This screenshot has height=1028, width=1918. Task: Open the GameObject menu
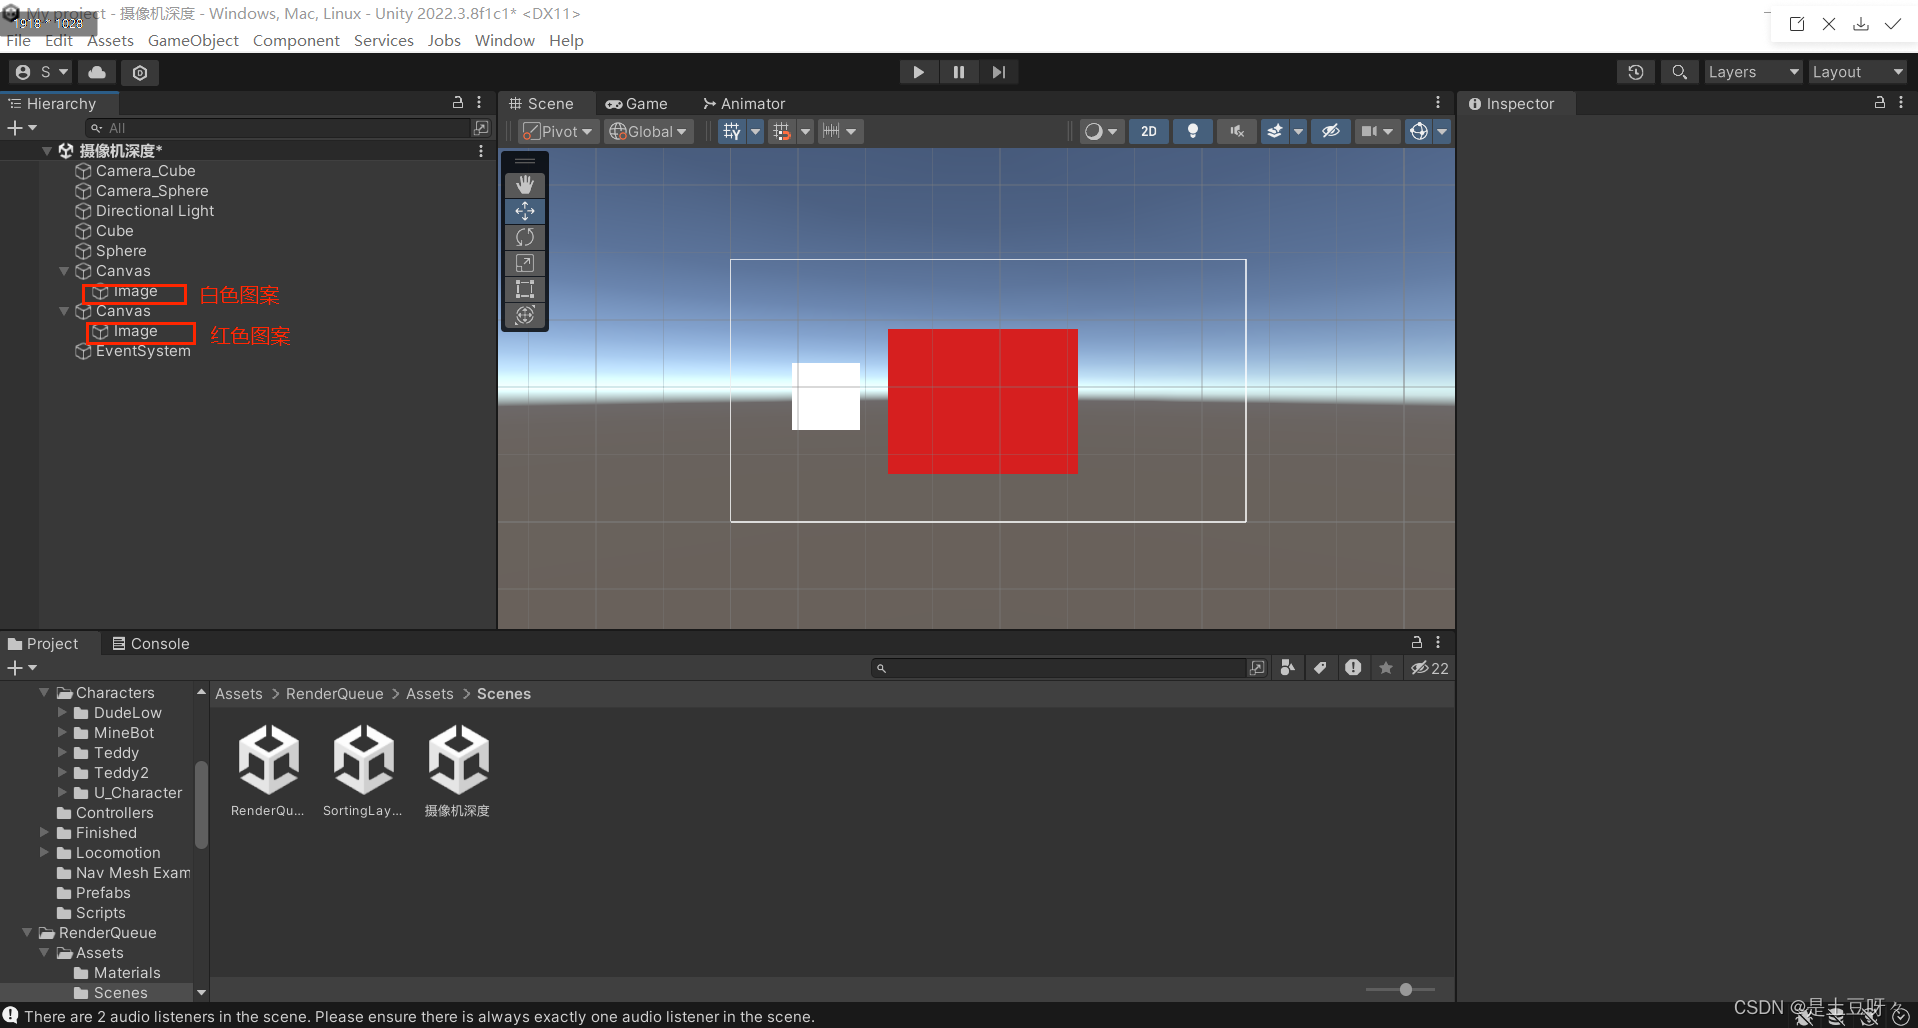(193, 40)
